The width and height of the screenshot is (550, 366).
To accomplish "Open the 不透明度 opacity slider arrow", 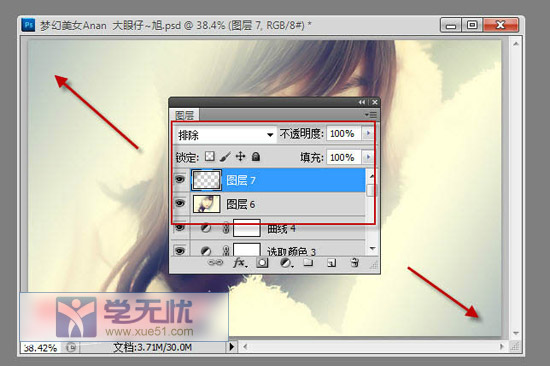I will point(368,133).
